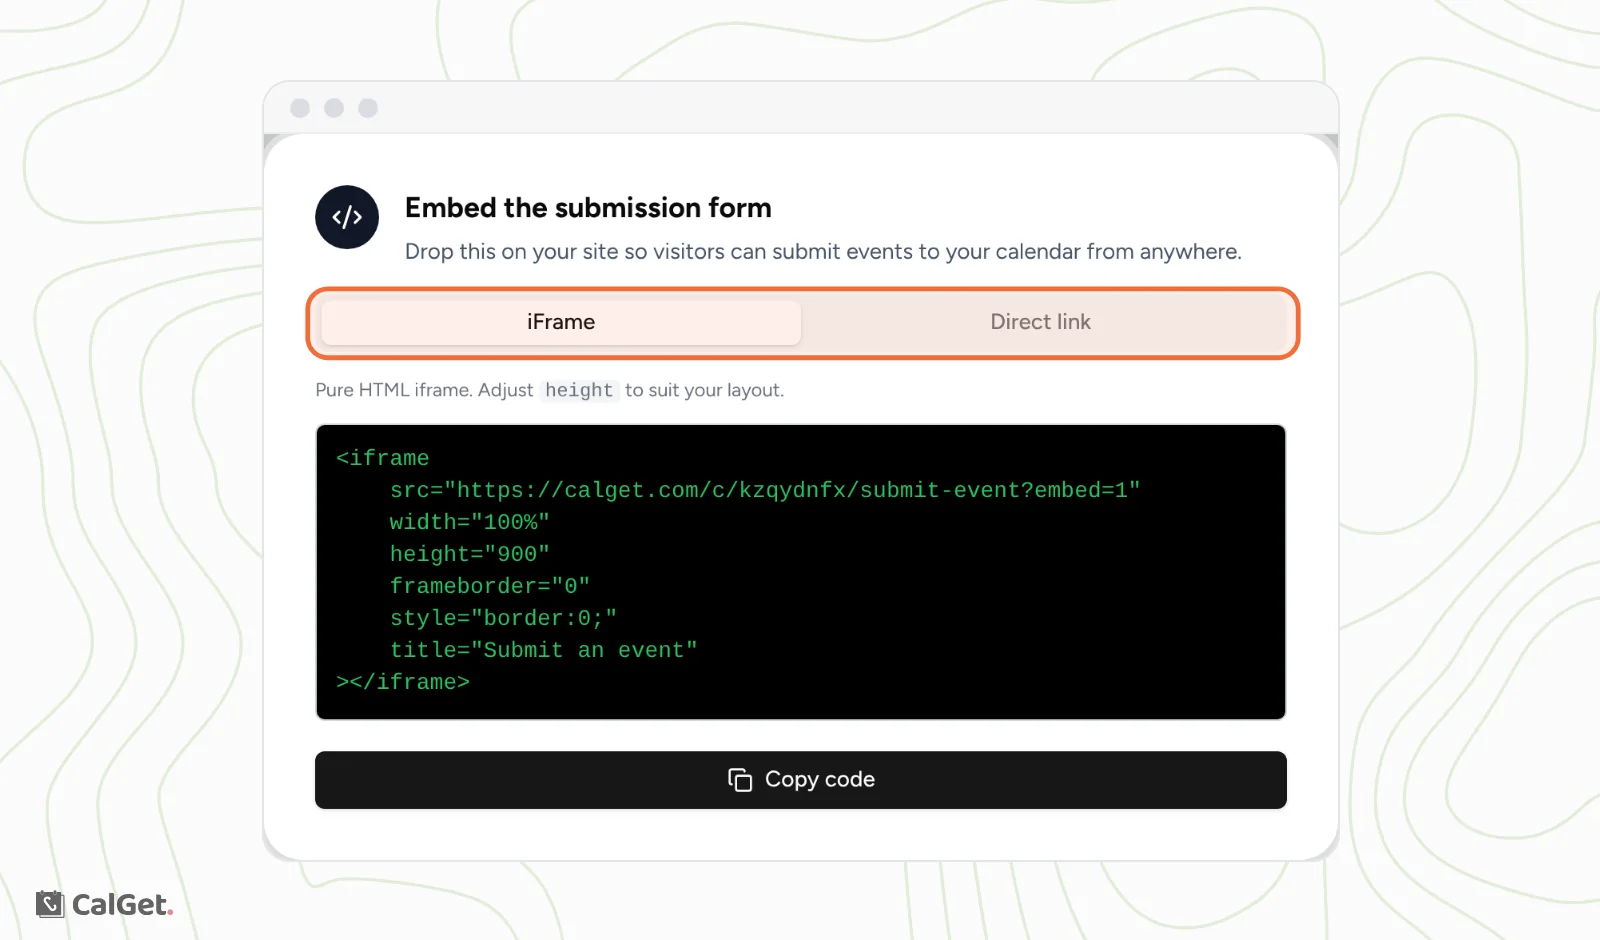
Task: Click the 'Embed the submission form' heading
Action: [x=588, y=208]
